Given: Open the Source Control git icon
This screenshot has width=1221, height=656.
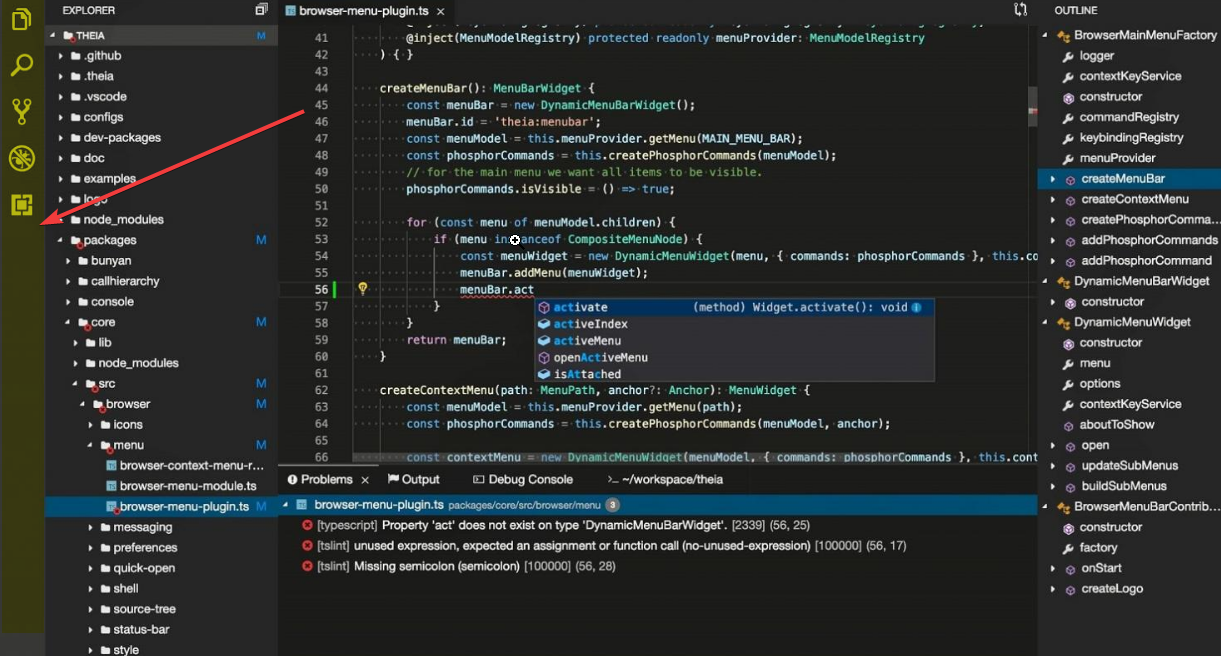Looking at the screenshot, I should pos(21,111).
